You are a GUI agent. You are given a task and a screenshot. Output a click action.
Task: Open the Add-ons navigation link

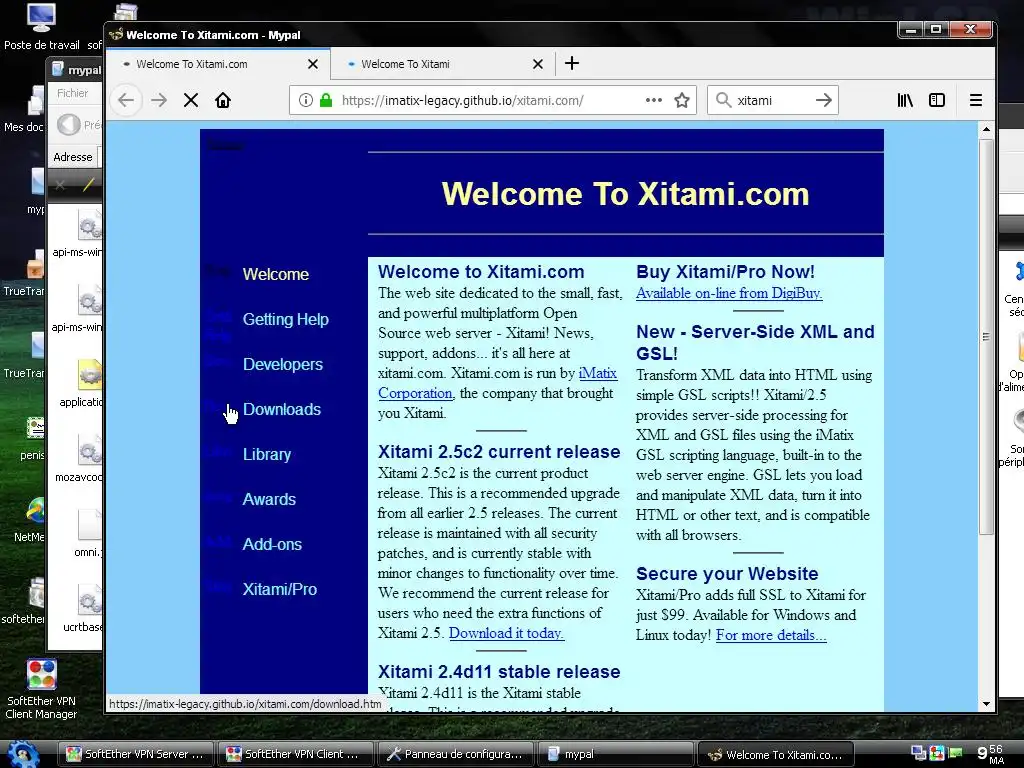272,545
